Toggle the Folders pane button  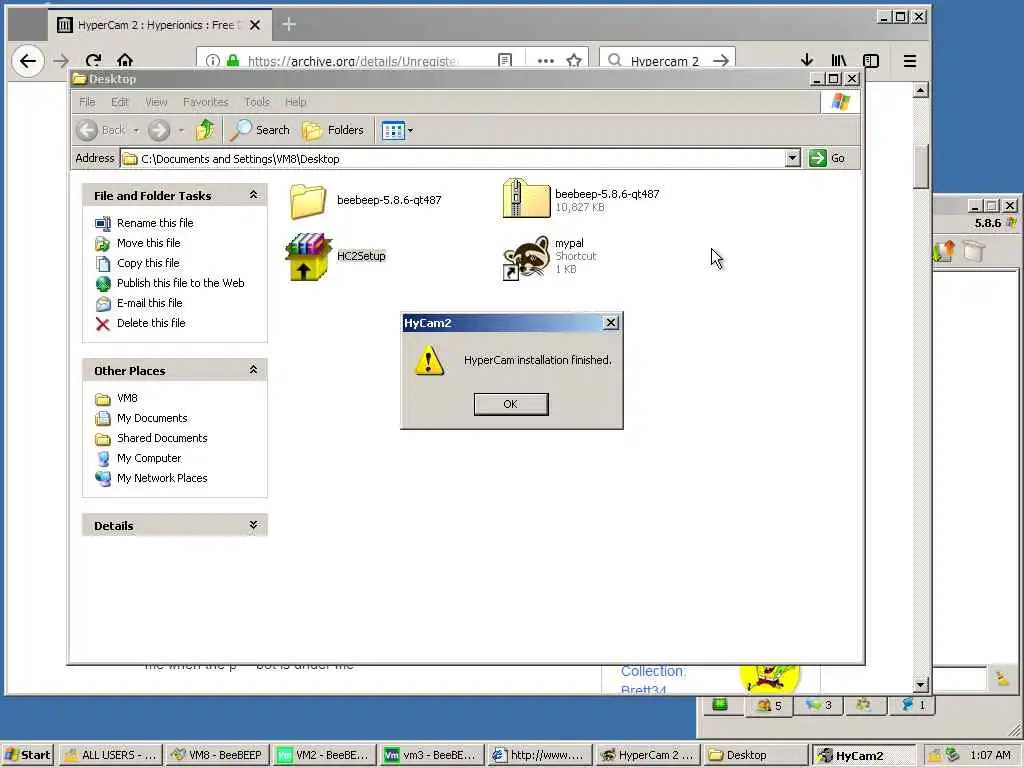333,130
